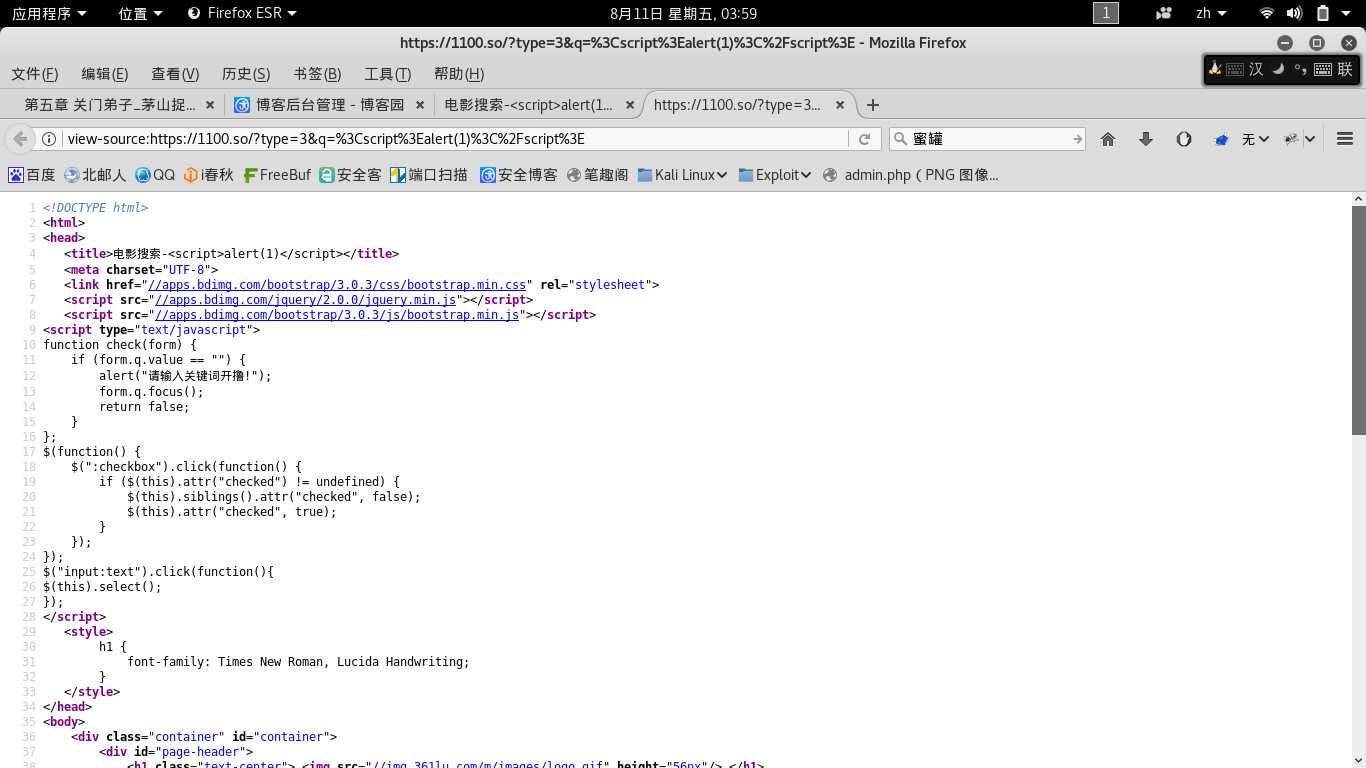The width and height of the screenshot is (1366, 768).
Task: Open the 历史(S) menu
Action: click(x=246, y=74)
